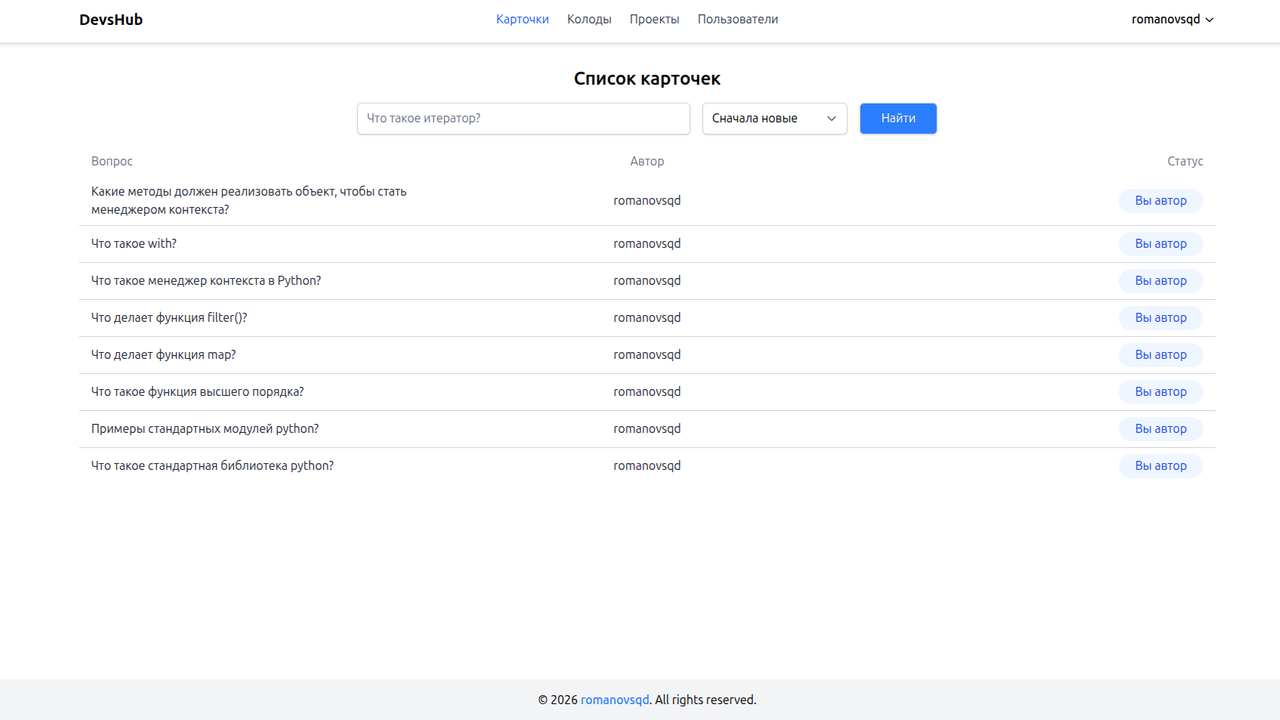
Task: Click into the search input field
Action: pos(523,118)
